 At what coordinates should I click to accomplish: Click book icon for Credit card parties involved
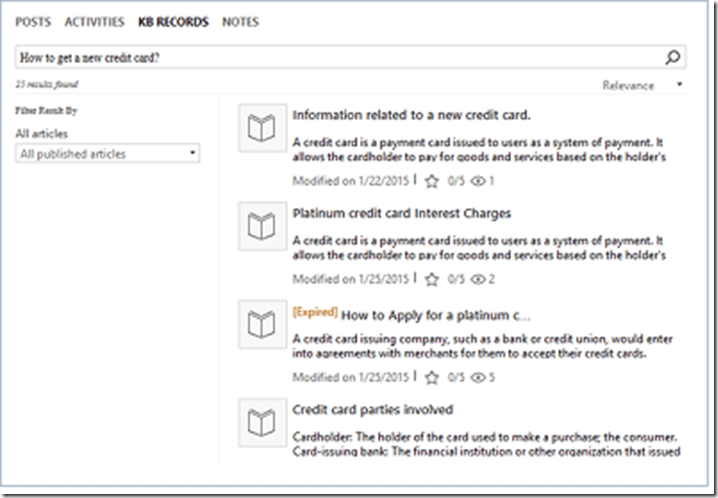(x=261, y=422)
